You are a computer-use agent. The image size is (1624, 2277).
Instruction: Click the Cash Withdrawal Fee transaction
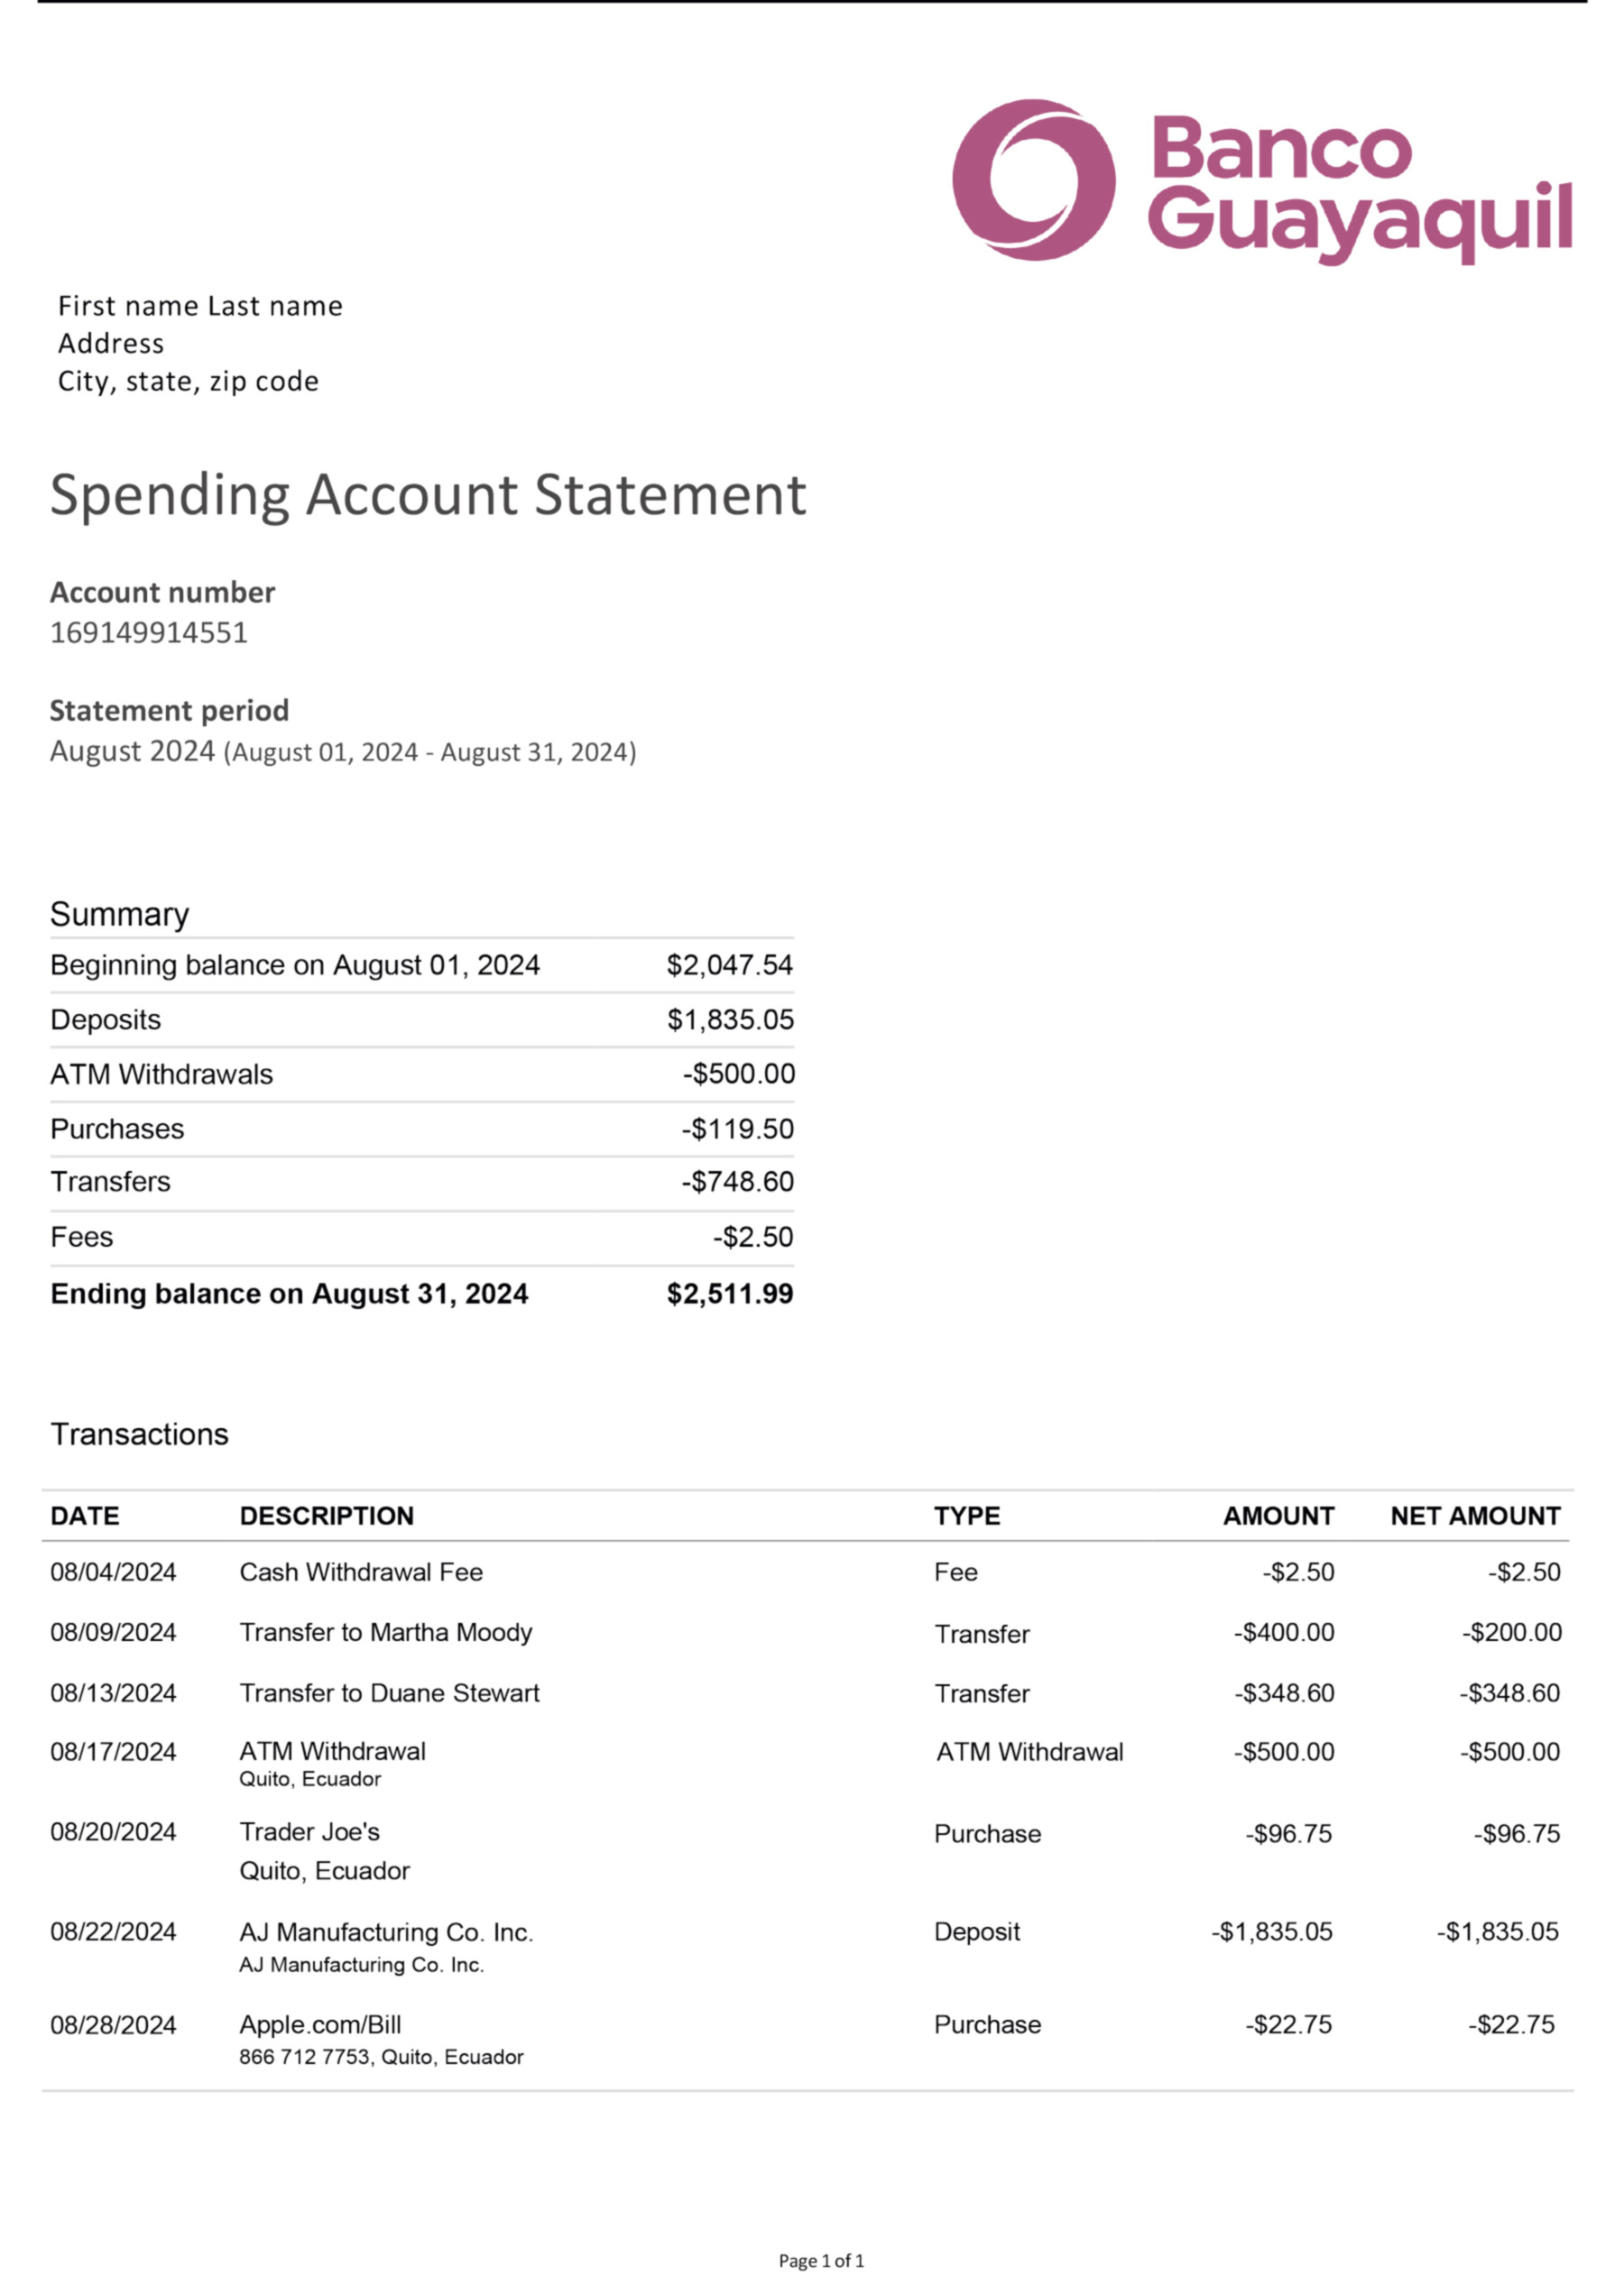361,1572
